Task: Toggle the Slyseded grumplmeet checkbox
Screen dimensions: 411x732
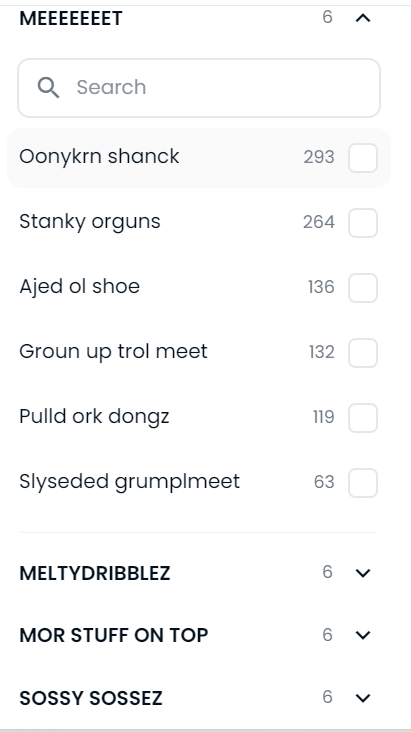Action: (x=363, y=482)
